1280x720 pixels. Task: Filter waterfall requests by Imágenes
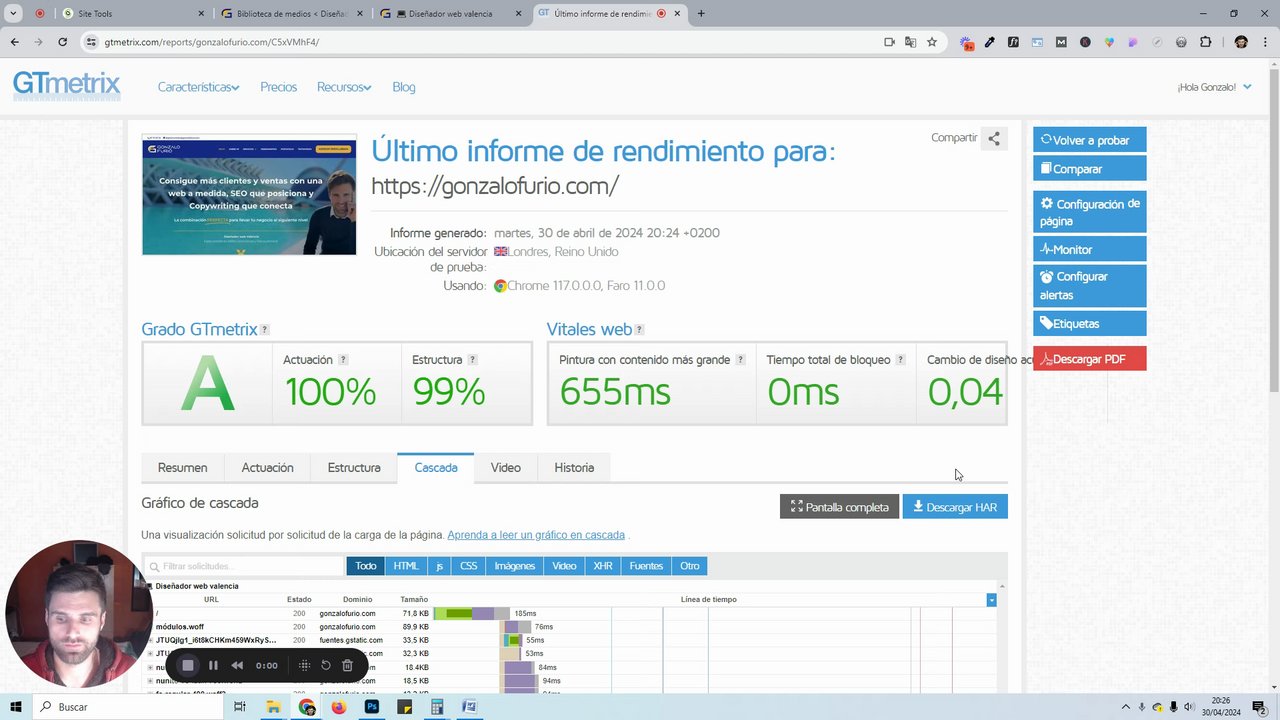(x=515, y=566)
